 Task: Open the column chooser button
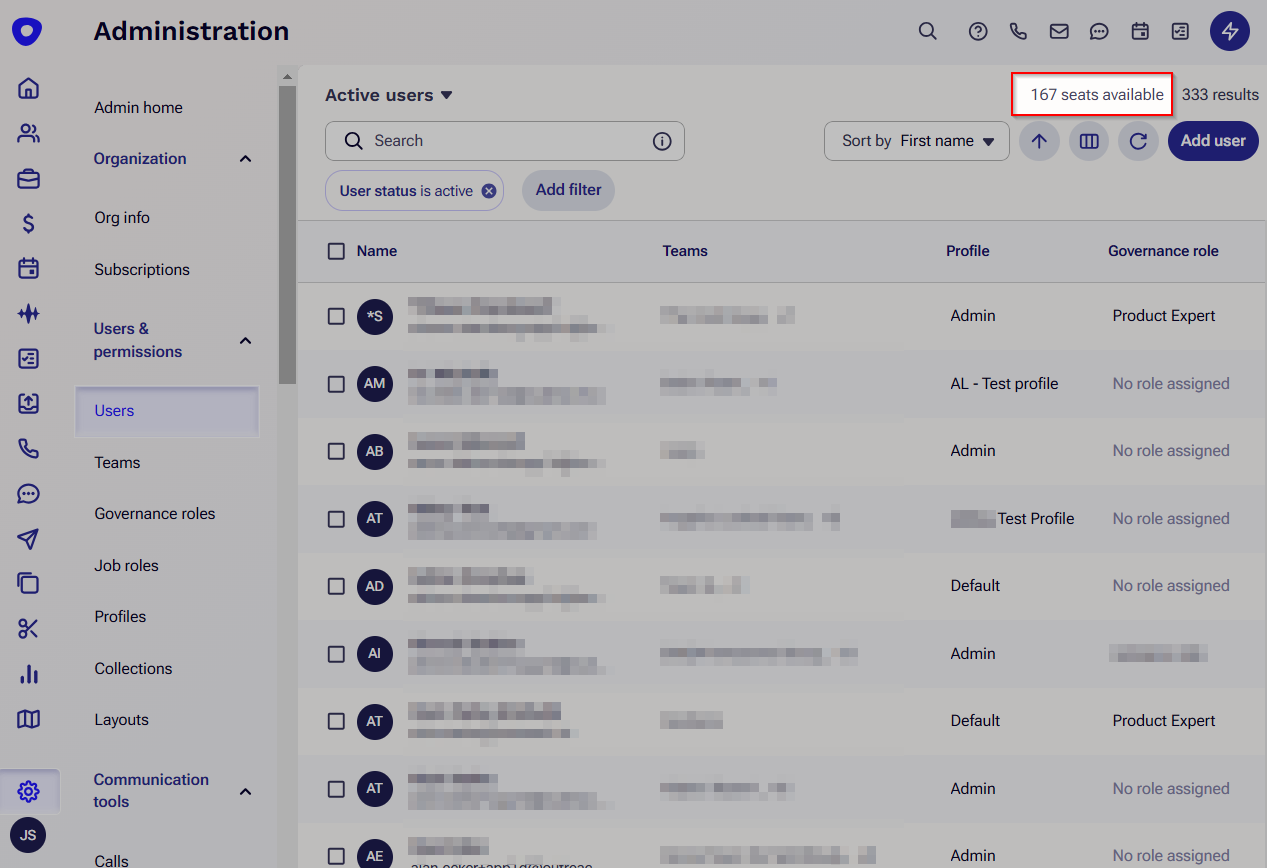[x=1089, y=141]
